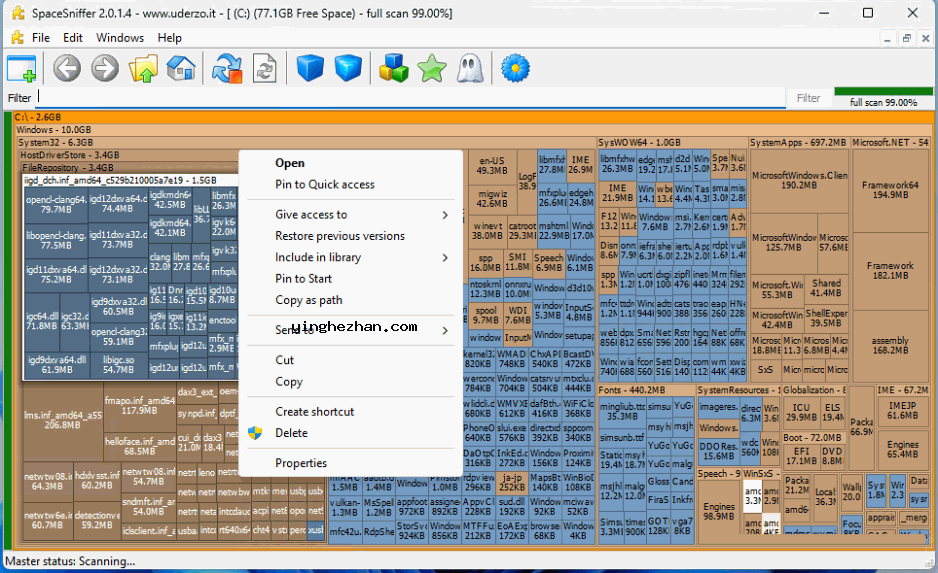938x573 pixels.
Task: Select Pin to Quick access
Action: pos(351,184)
